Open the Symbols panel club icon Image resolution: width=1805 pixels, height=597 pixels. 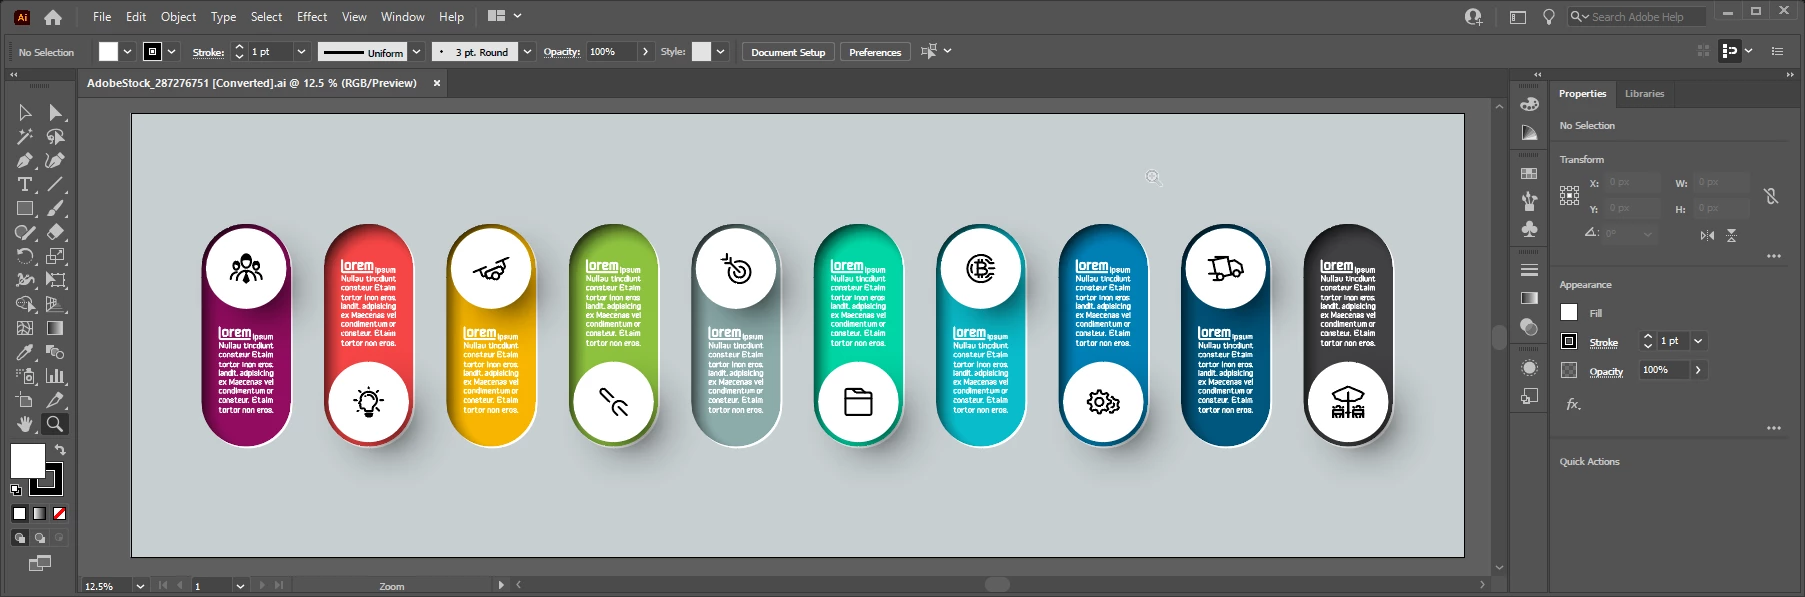[1529, 229]
